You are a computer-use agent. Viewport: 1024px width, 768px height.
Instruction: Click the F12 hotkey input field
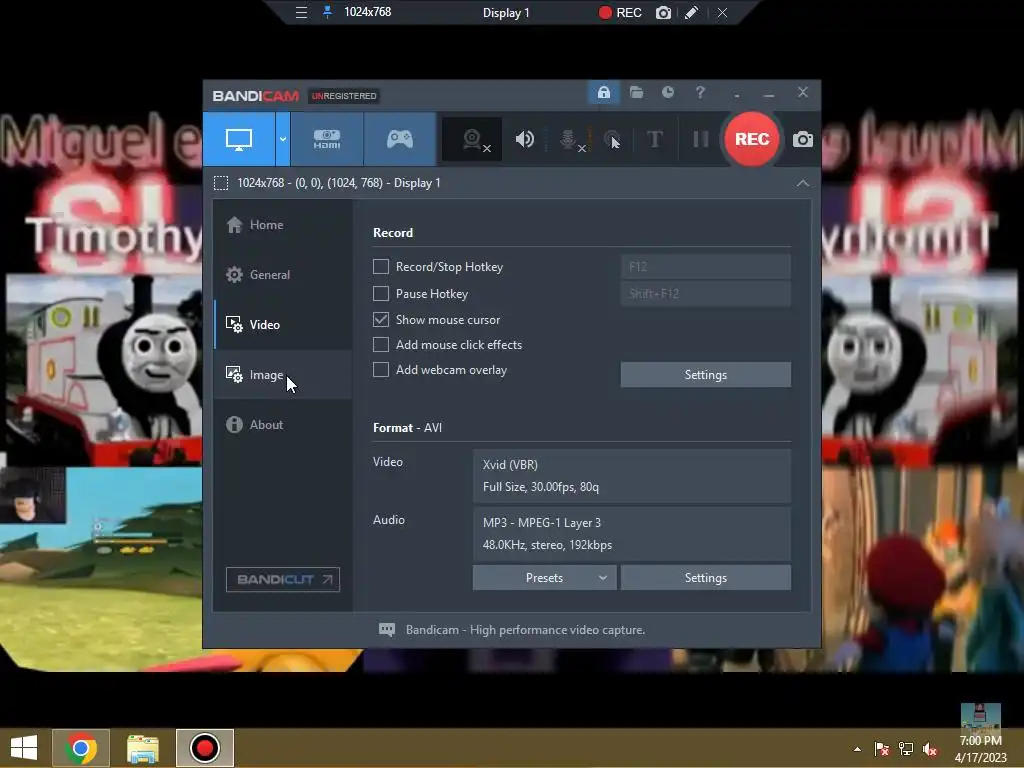coord(705,266)
